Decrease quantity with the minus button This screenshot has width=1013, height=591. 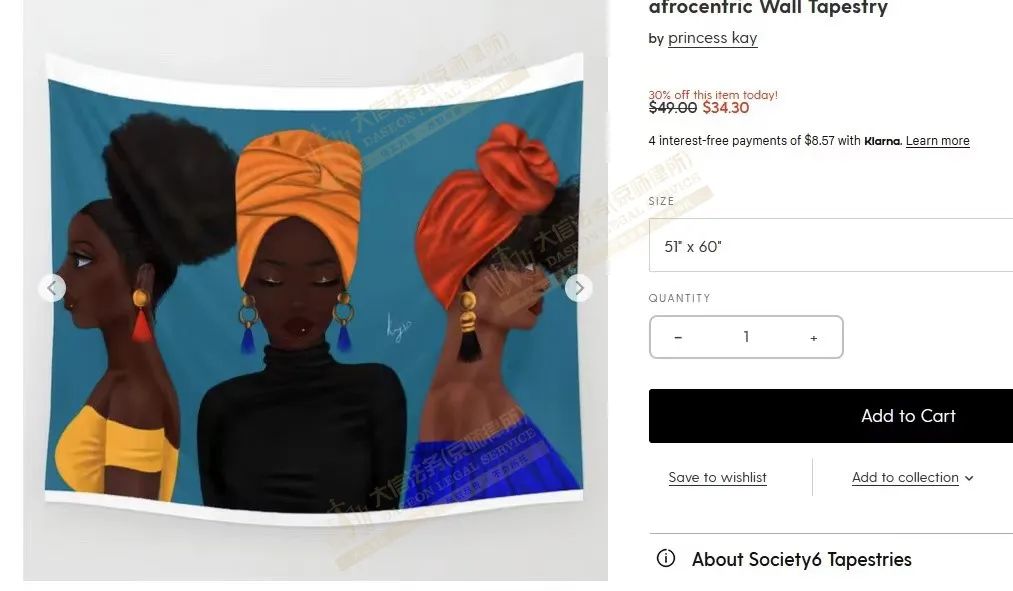678,337
